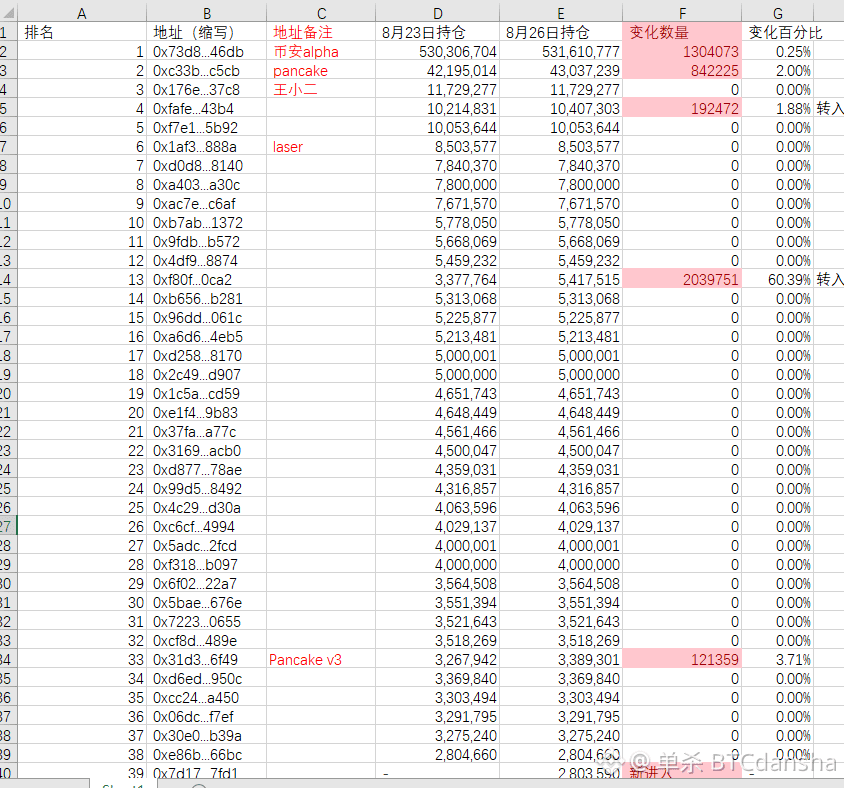This screenshot has height=788, width=844.
Task: Click cell with value 3,377,764
Action: click(438, 279)
